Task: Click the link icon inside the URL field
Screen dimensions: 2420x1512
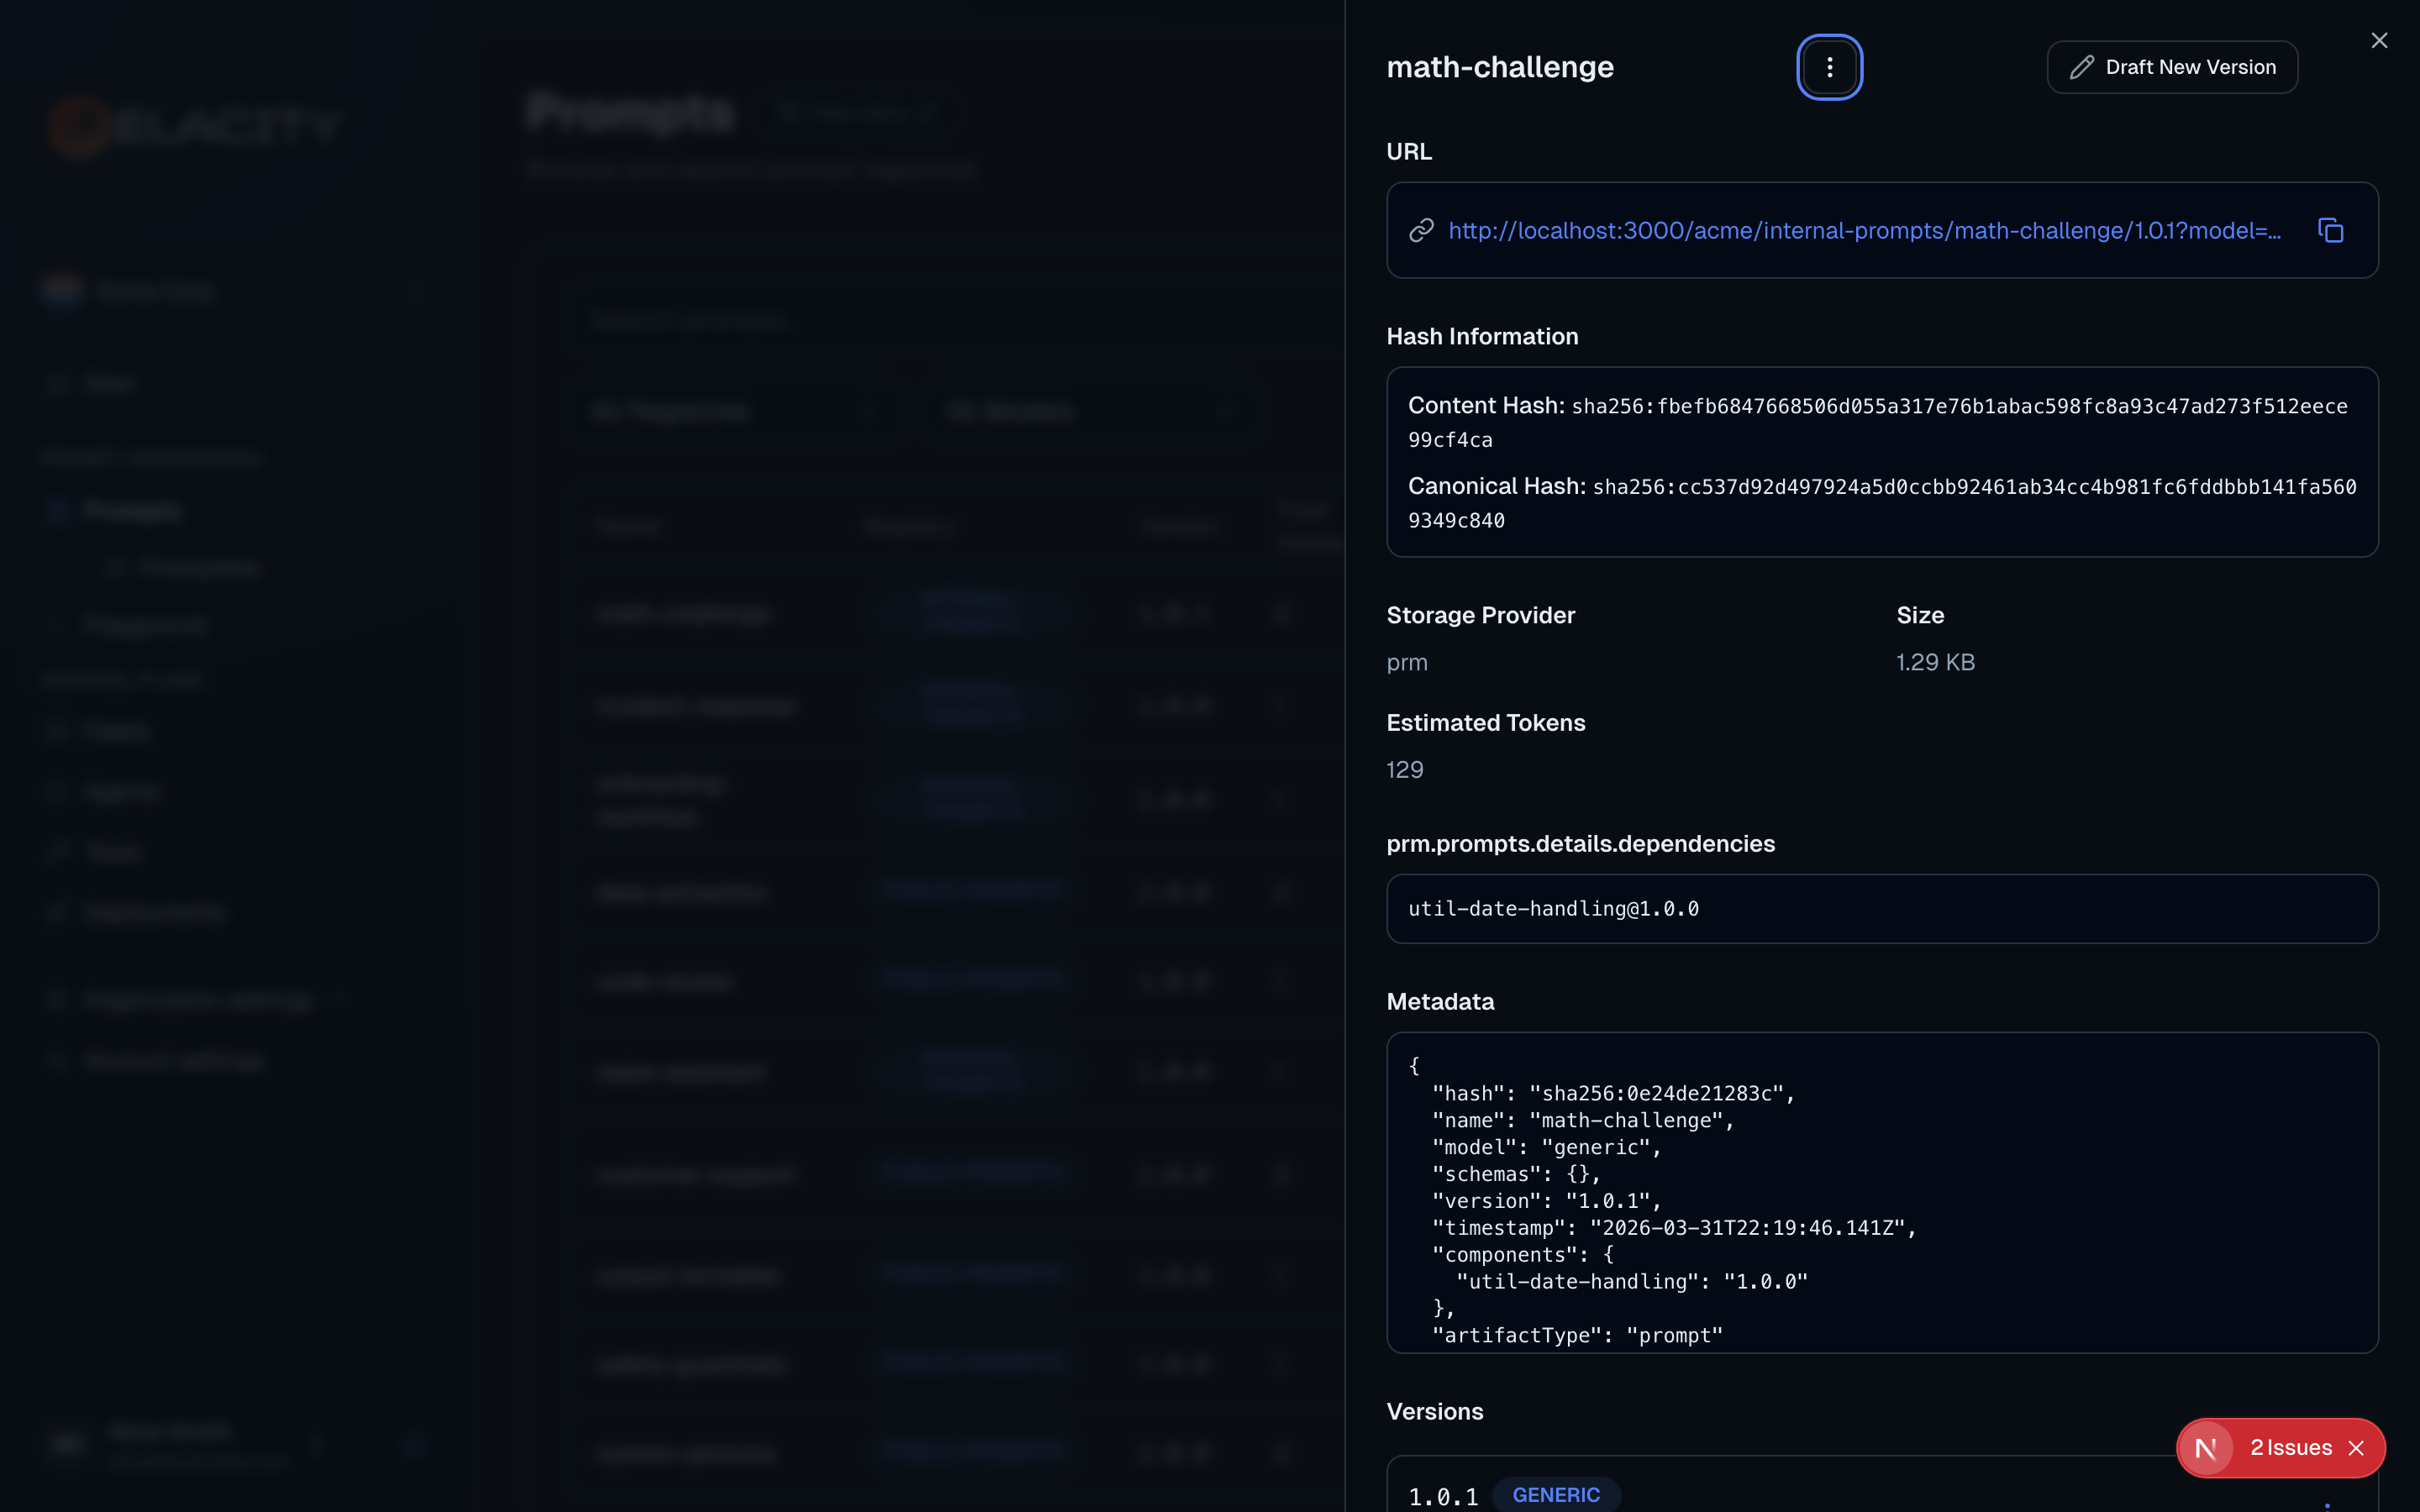Action: tap(1423, 230)
